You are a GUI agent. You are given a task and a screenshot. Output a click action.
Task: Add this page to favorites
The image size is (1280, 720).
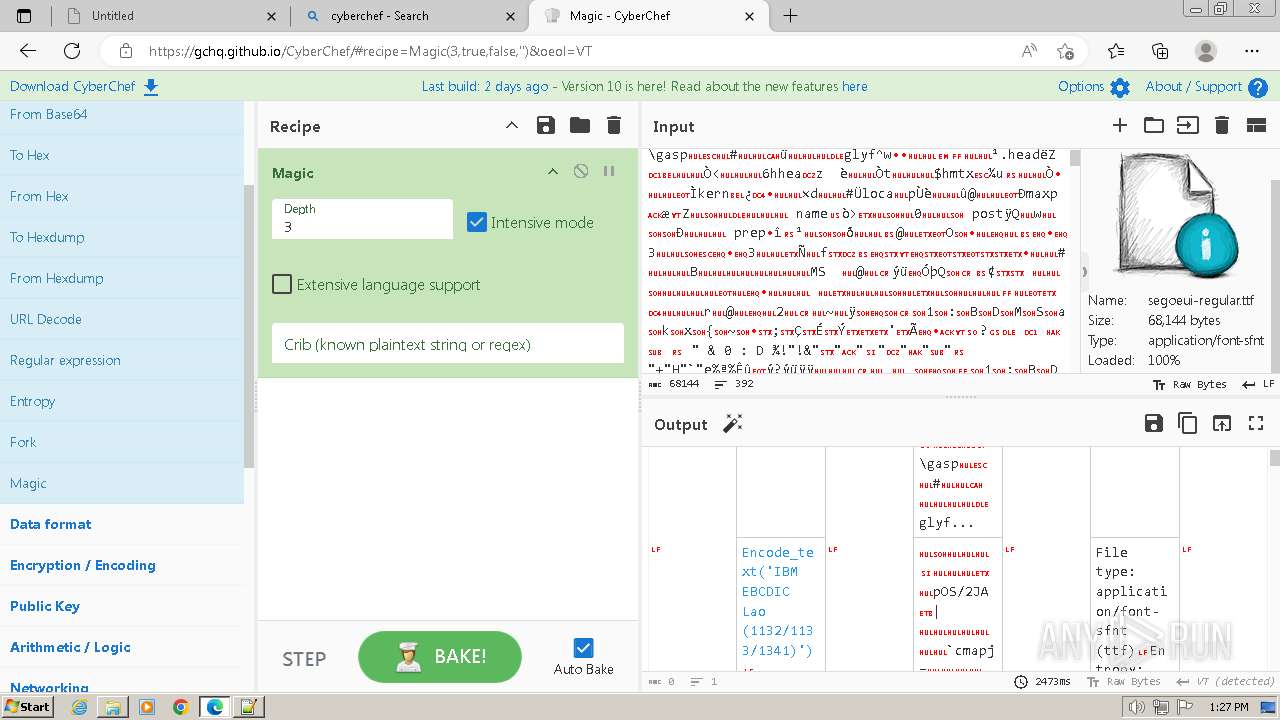1065,51
